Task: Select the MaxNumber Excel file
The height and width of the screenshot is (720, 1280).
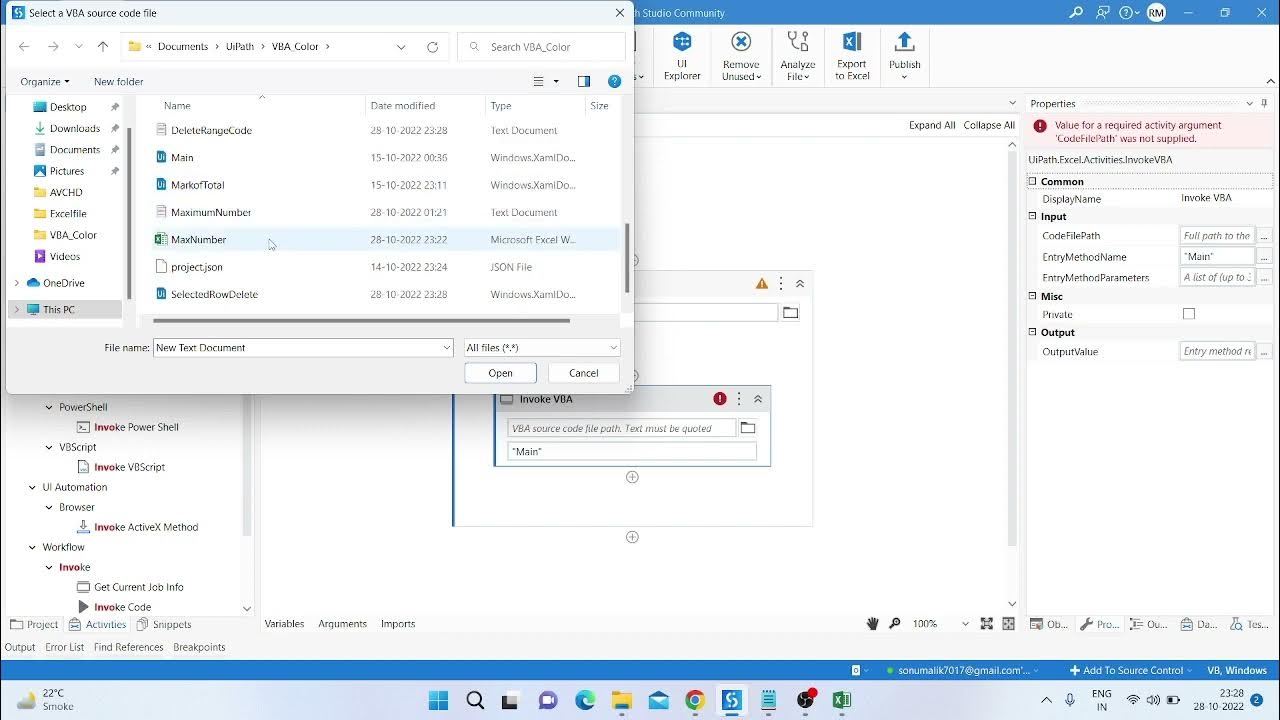Action: point(198,240)
